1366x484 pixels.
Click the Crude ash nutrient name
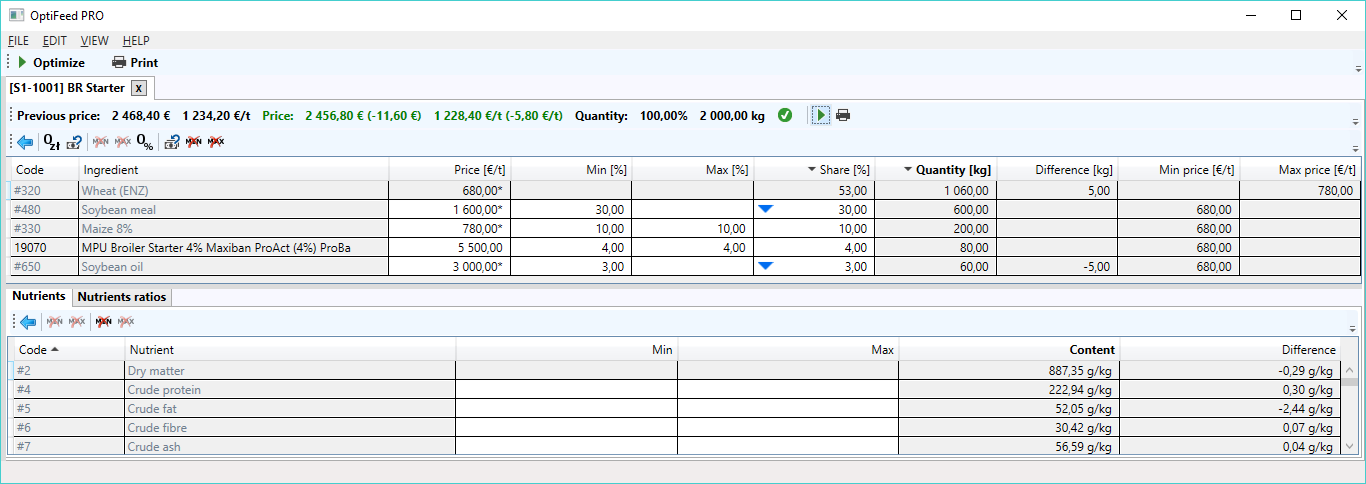click(x=154, y=447)
